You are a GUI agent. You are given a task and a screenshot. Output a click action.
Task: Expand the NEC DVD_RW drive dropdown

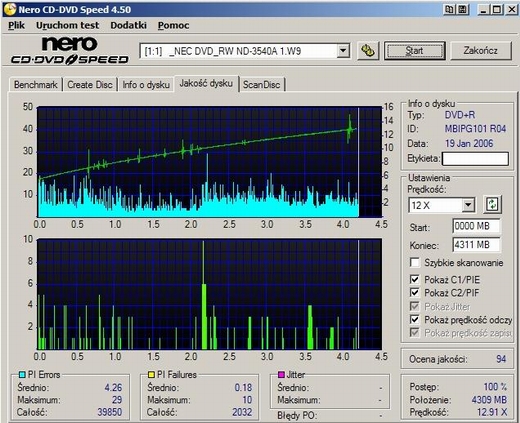[x=343, y=51]
